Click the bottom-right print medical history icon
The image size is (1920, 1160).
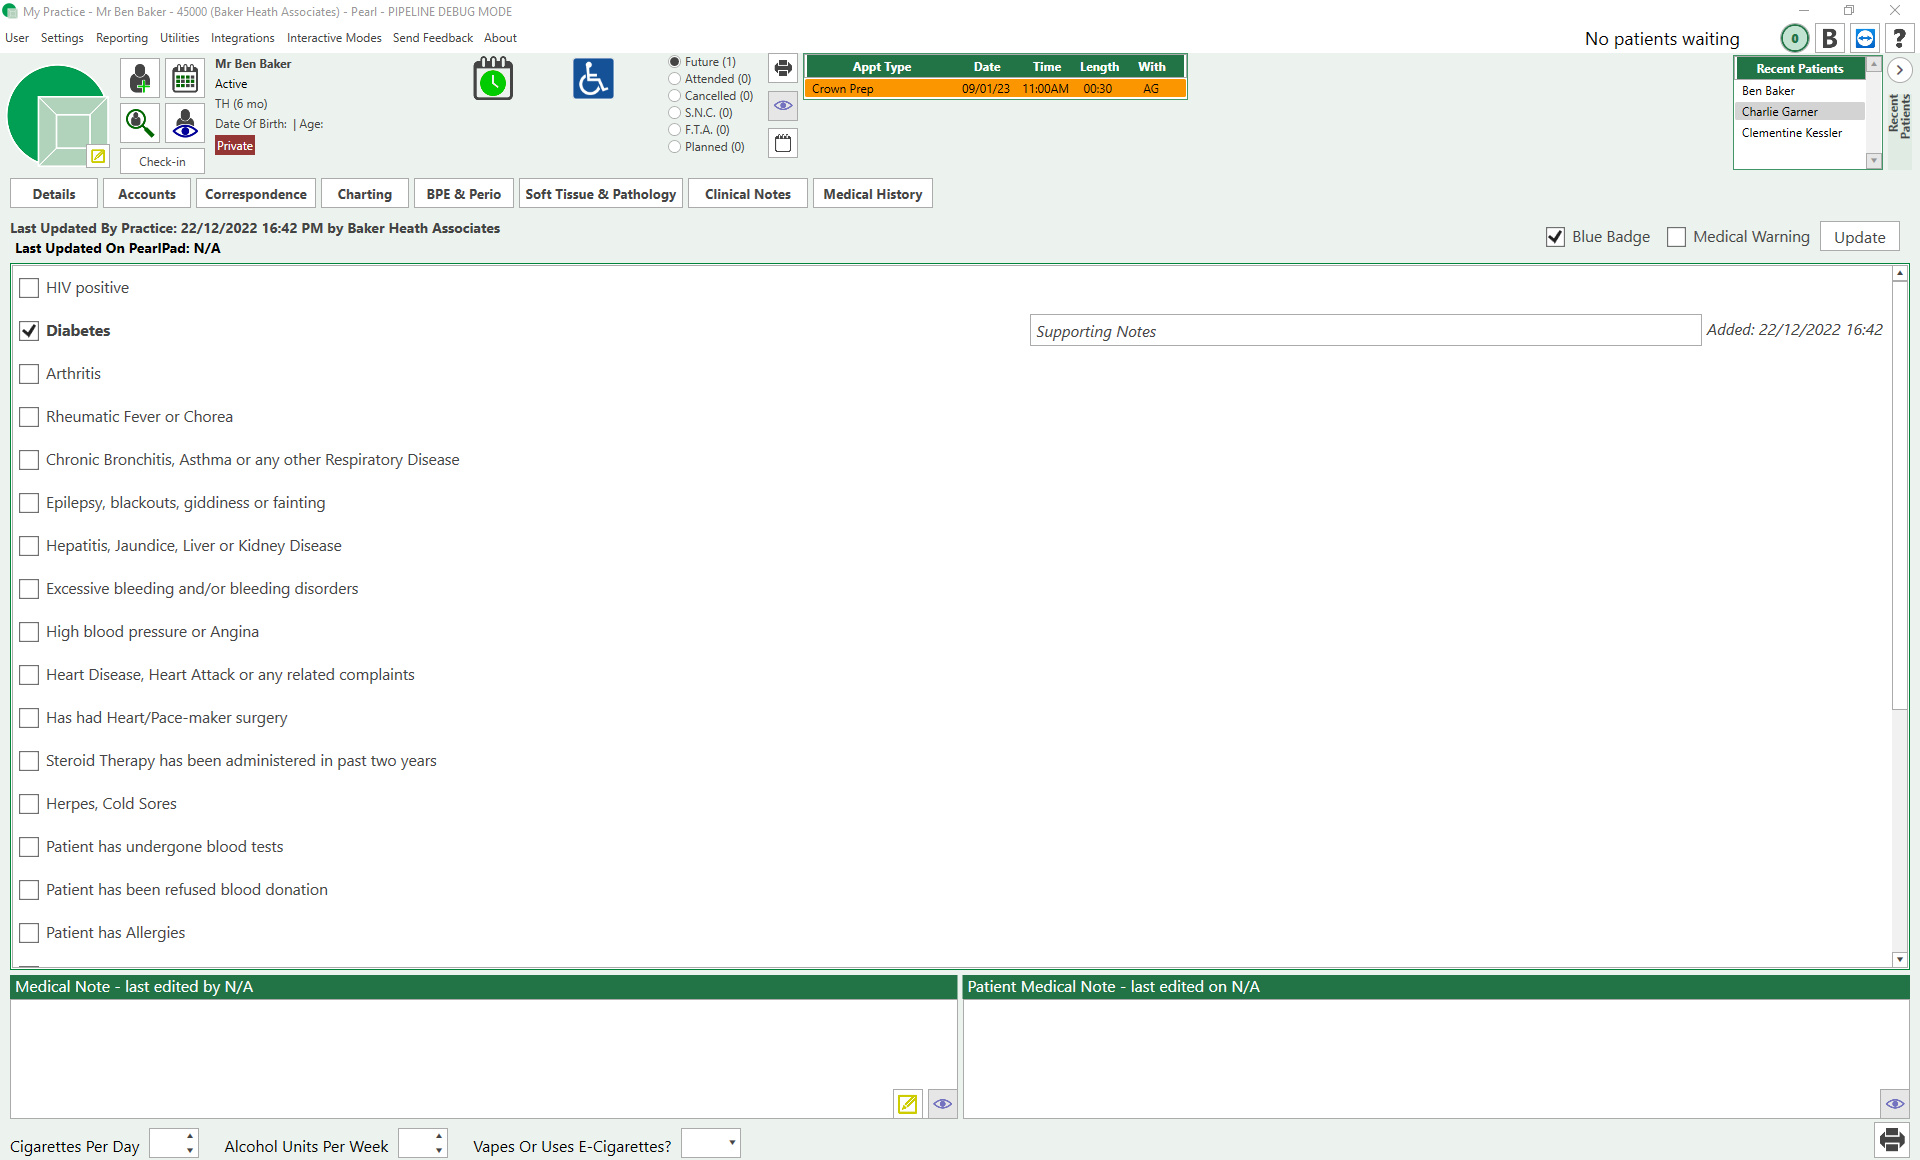coord(1891,1139)
